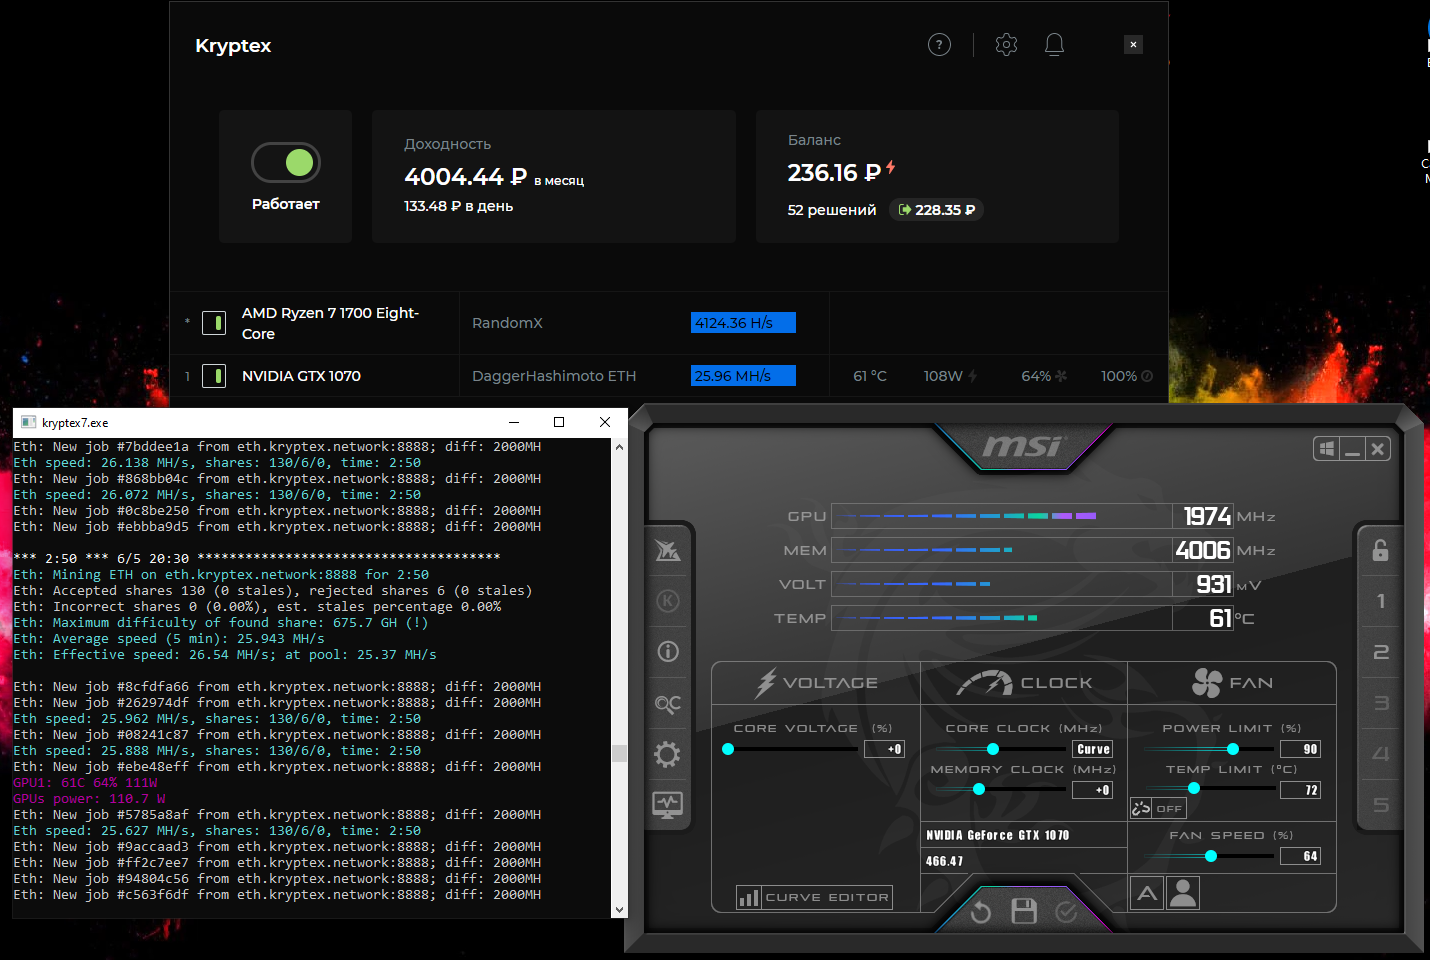Click the apply checkmark icon in Afterburner
Screen dimensions: 1430x960
pos(1067,911)
